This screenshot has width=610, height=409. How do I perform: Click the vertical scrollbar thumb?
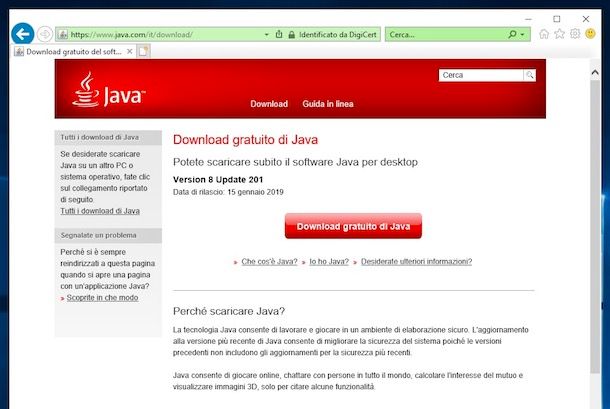pos(595,226)
